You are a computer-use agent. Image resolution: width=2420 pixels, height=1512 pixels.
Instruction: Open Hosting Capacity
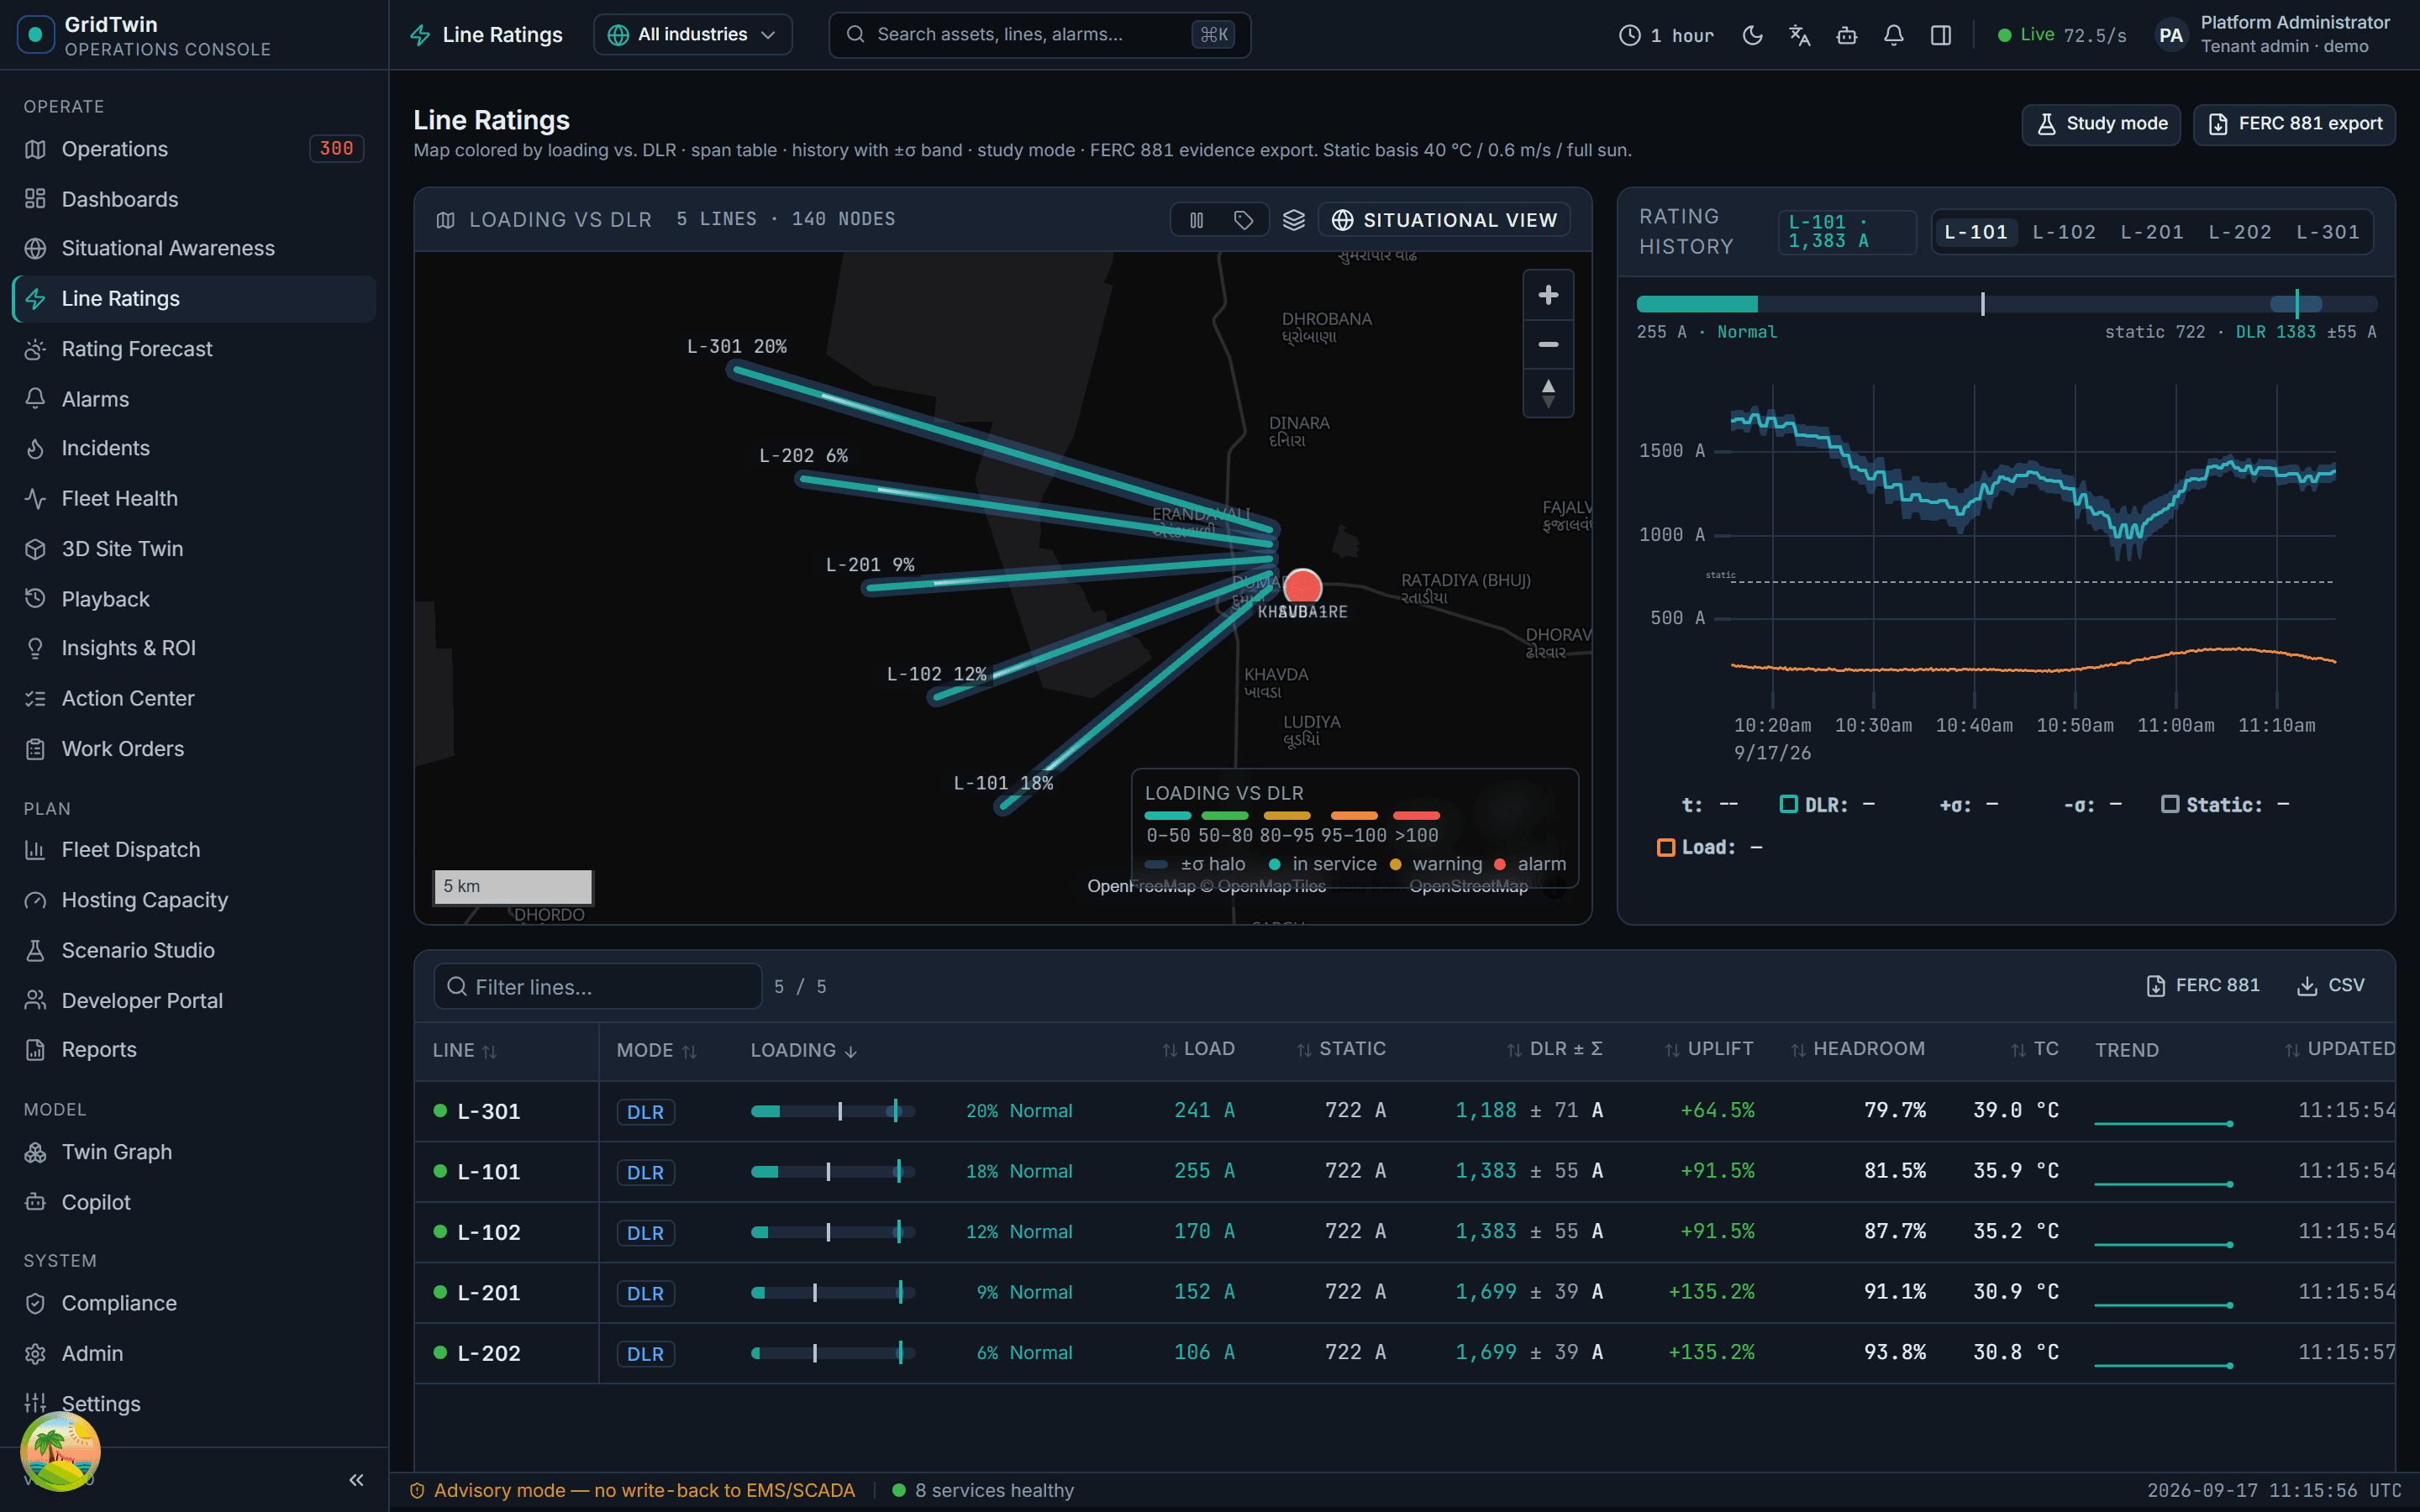[194, 900]
